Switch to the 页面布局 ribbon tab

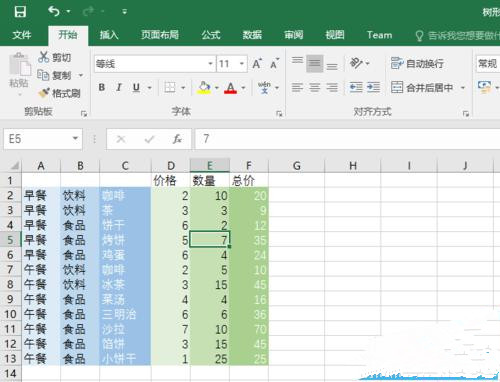click(160, 35)
